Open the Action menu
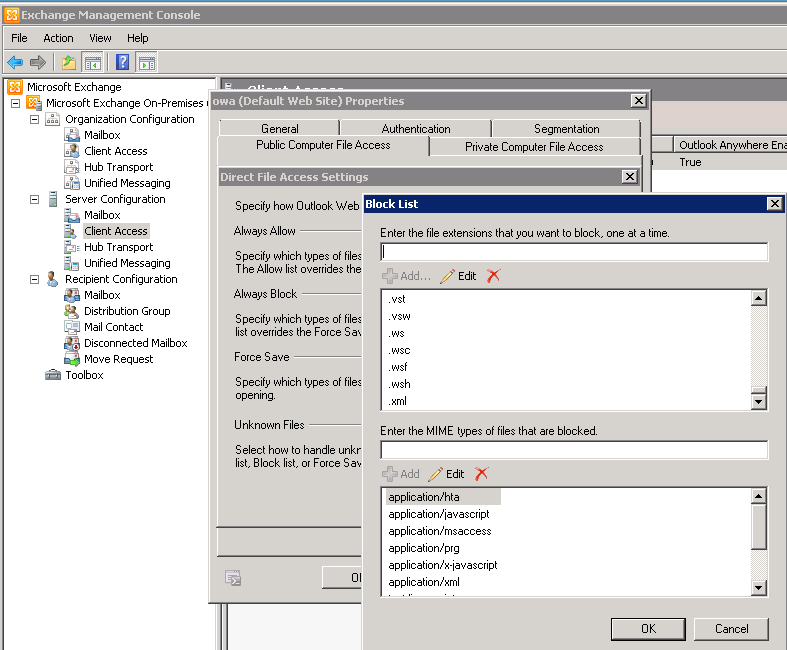The height and width of the screenshot is (650, 787). click(58, 38)
